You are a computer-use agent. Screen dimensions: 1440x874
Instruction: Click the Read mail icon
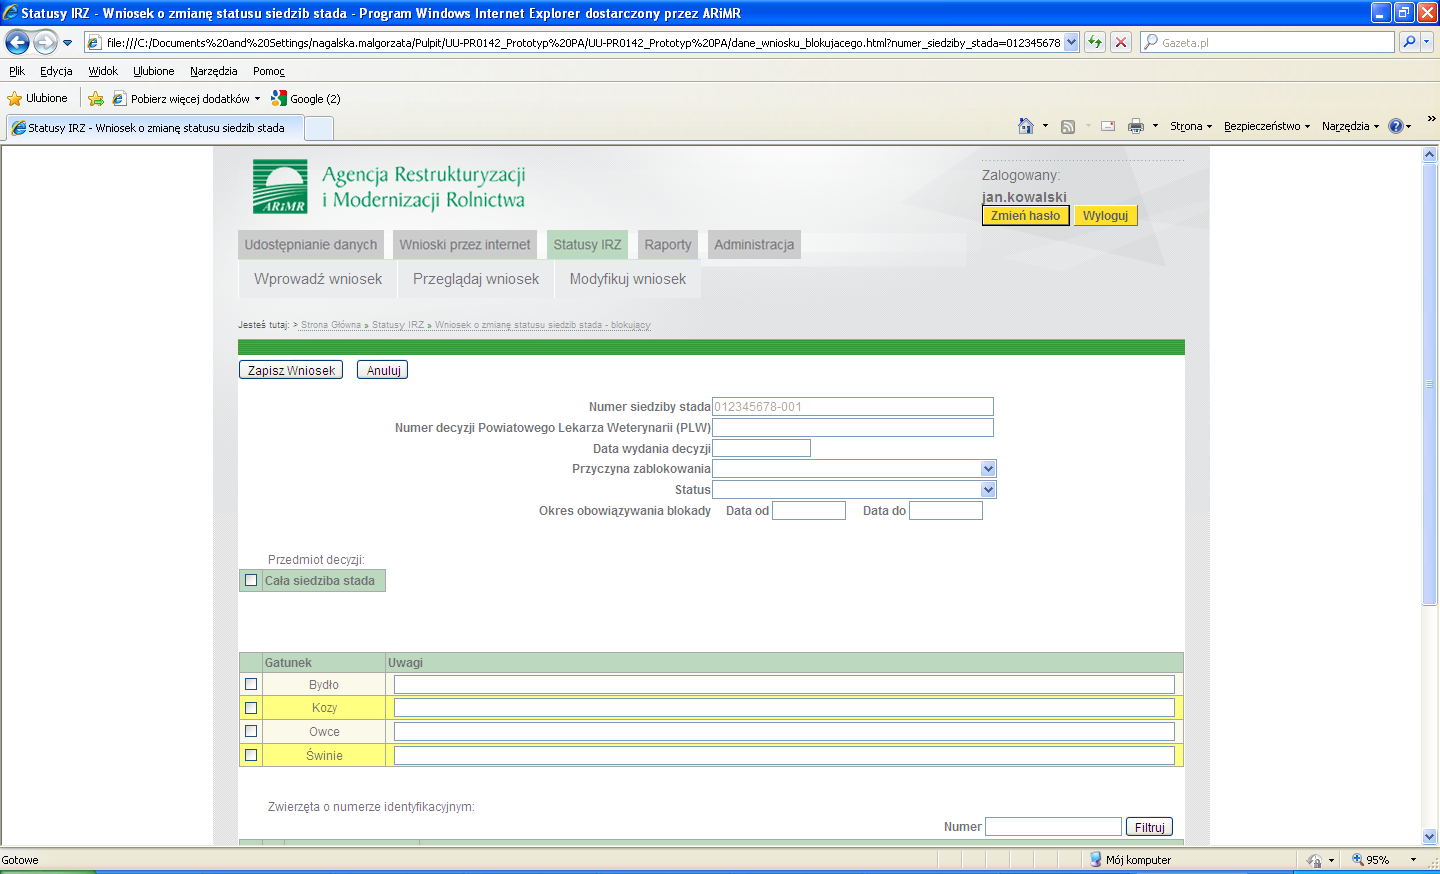coord(1108,126)
